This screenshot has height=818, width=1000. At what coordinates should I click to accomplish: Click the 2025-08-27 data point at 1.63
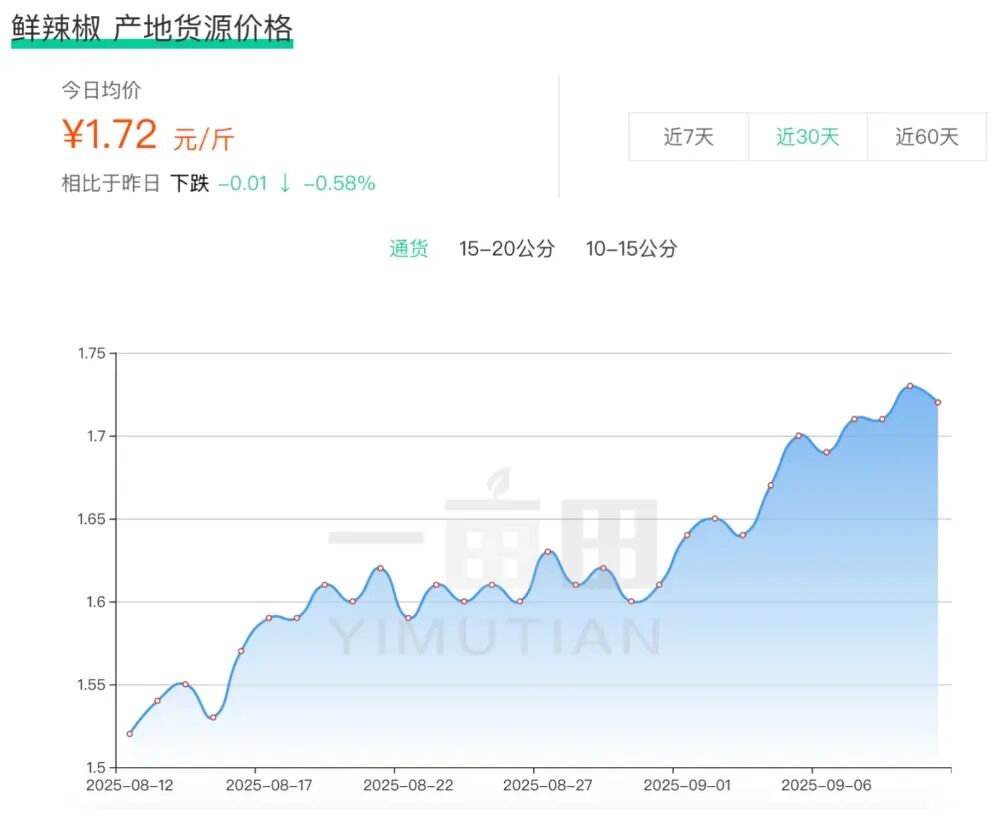click(548, 551)
